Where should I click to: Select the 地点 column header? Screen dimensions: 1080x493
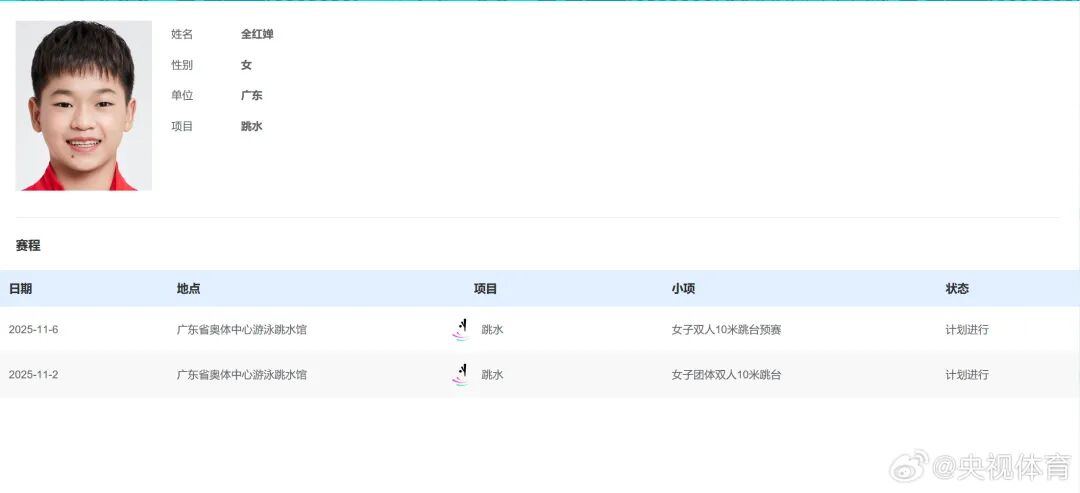[189, 289]
